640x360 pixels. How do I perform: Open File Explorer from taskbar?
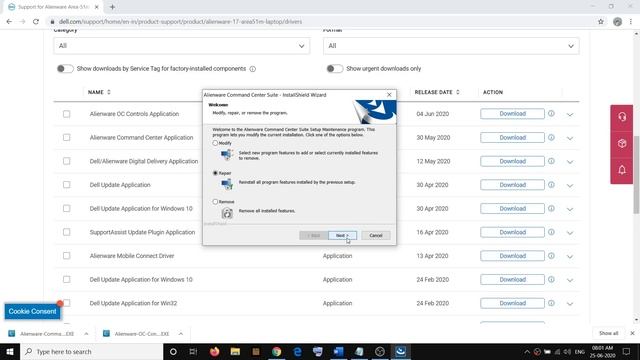pyautogui.click(x=235, y=351)
